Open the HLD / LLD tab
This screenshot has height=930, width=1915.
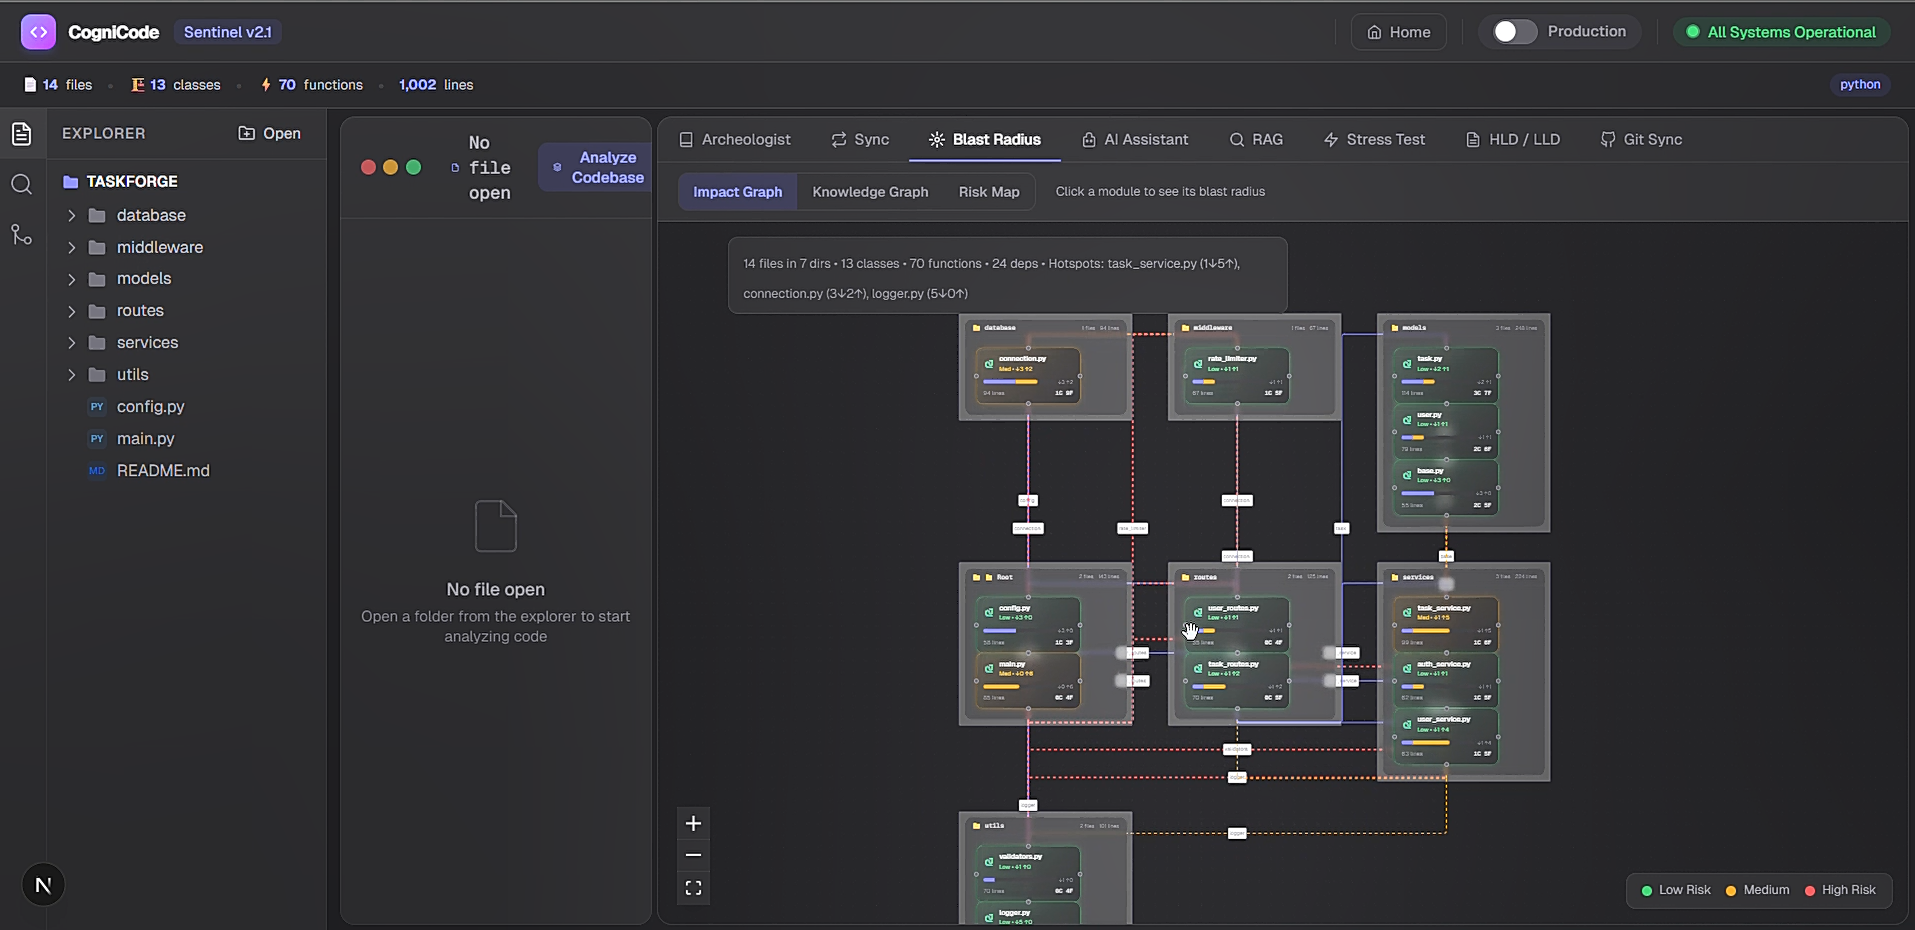coord(1513,140)
